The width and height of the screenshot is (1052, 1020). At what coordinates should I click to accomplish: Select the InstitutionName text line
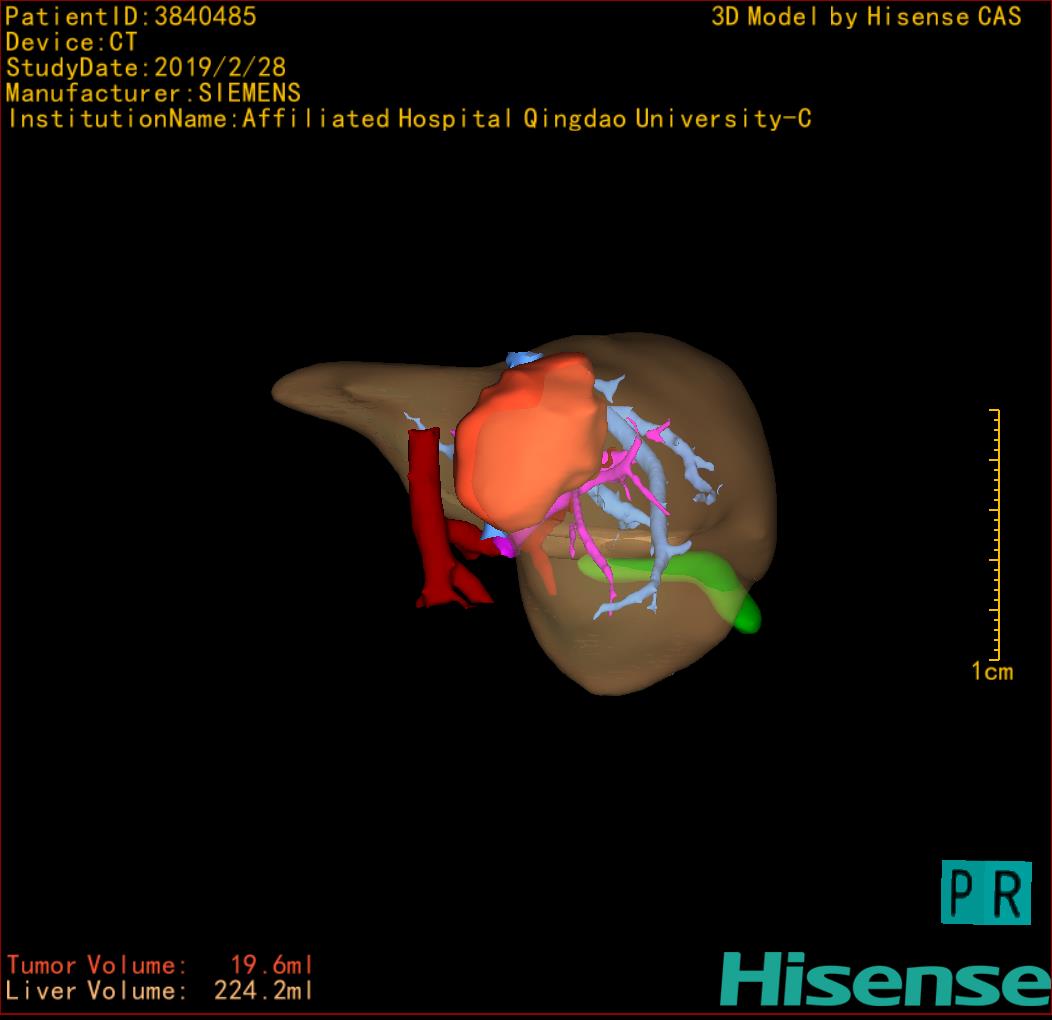click(x=408, y=119)
